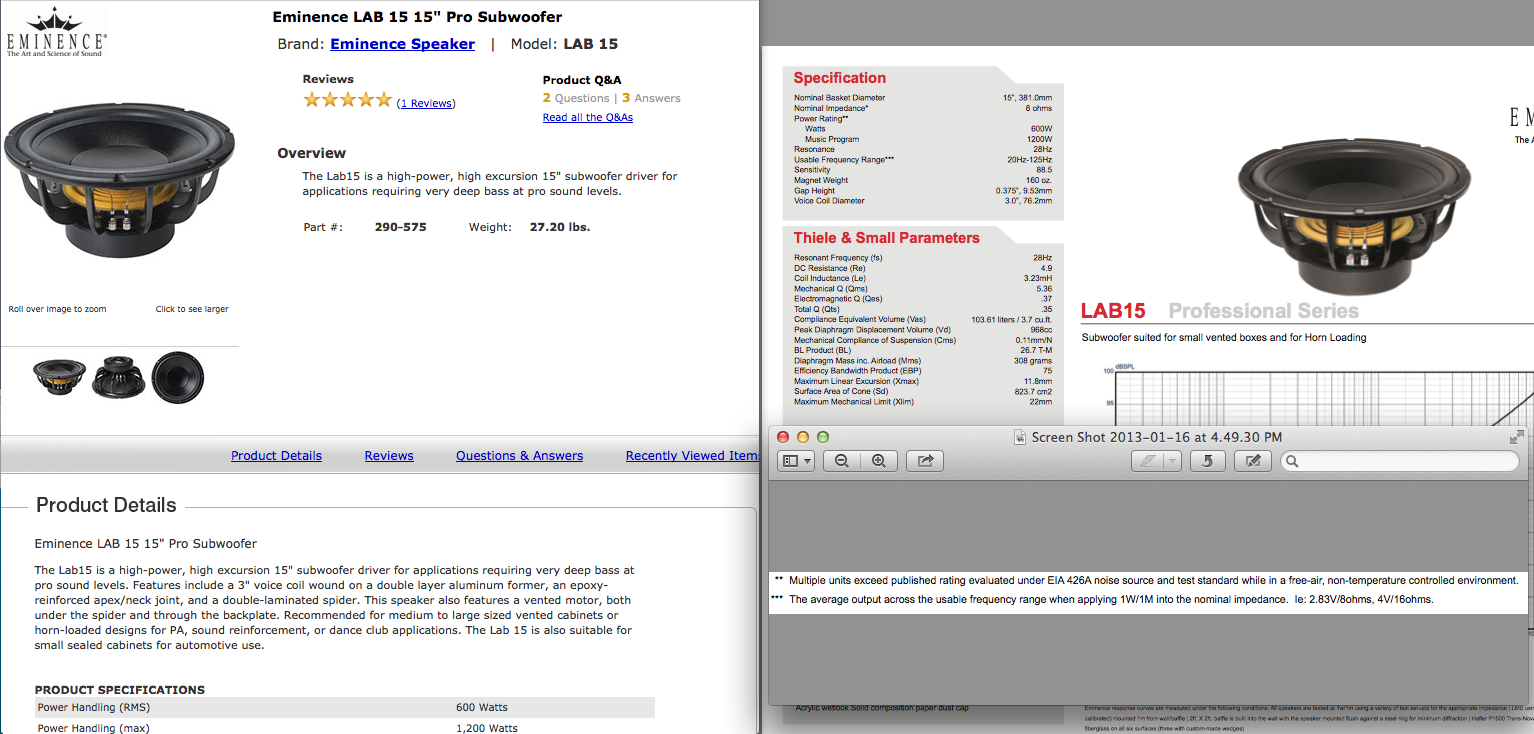Viewport: 1534px width, 734px height.
Task: Click the '3 Answers' count text
Action: coord(651,98)
